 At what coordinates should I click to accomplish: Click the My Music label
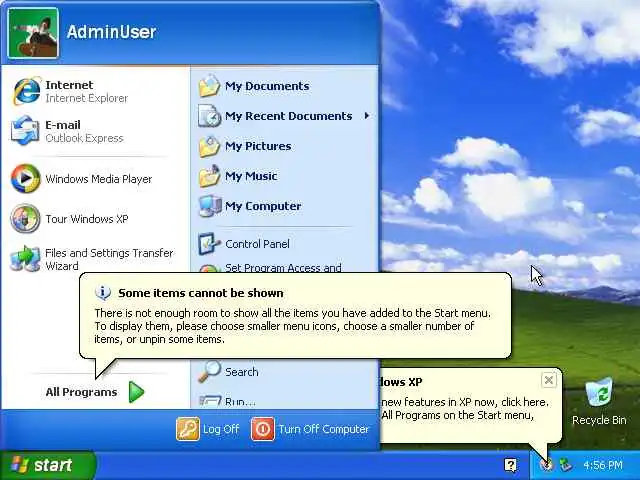(x=251, y=176)
